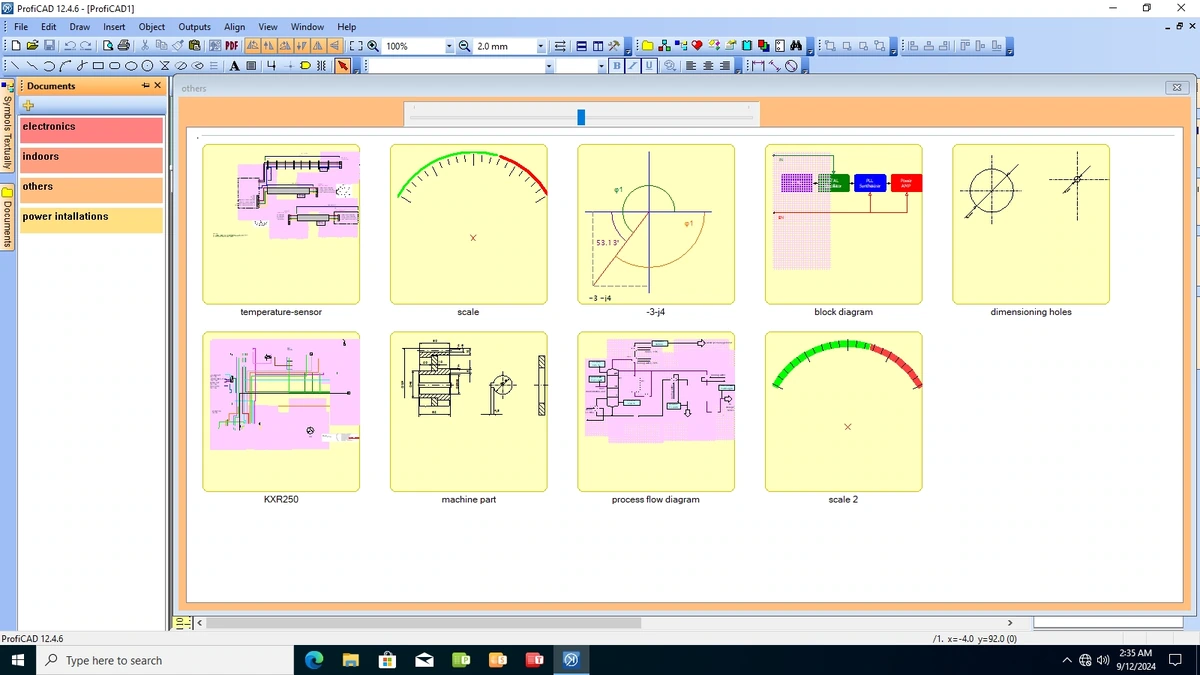Viewport: 1200px width, 675px height.
Task: Select the electronics documents category
Action: tap(91, 130)
